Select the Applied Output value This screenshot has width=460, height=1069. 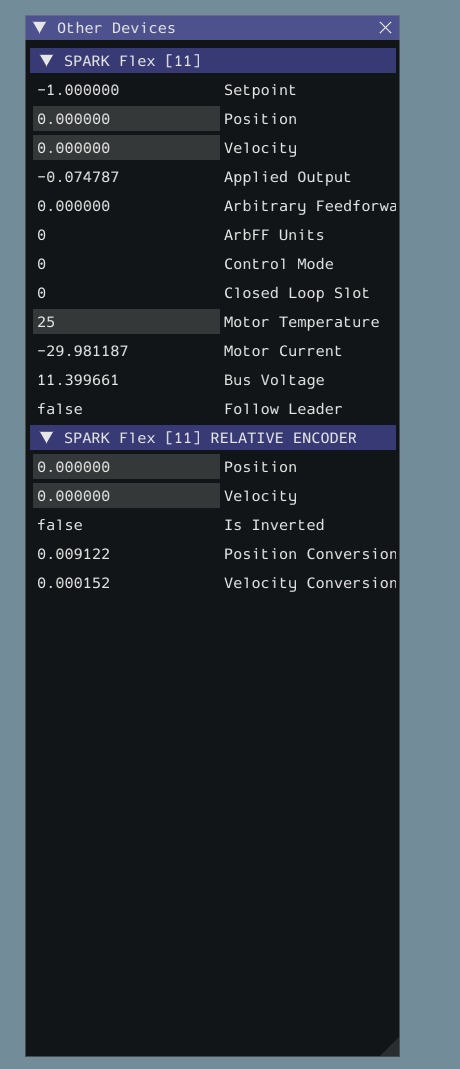click(78, 177)
